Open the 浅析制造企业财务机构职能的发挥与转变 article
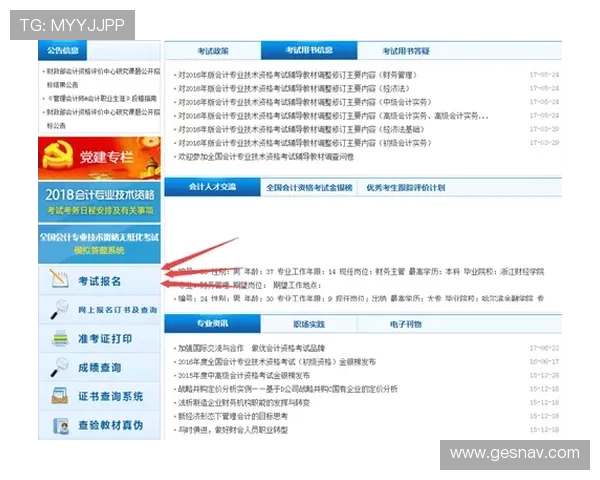This screenshot has width=600, height=480. (244, 403)
